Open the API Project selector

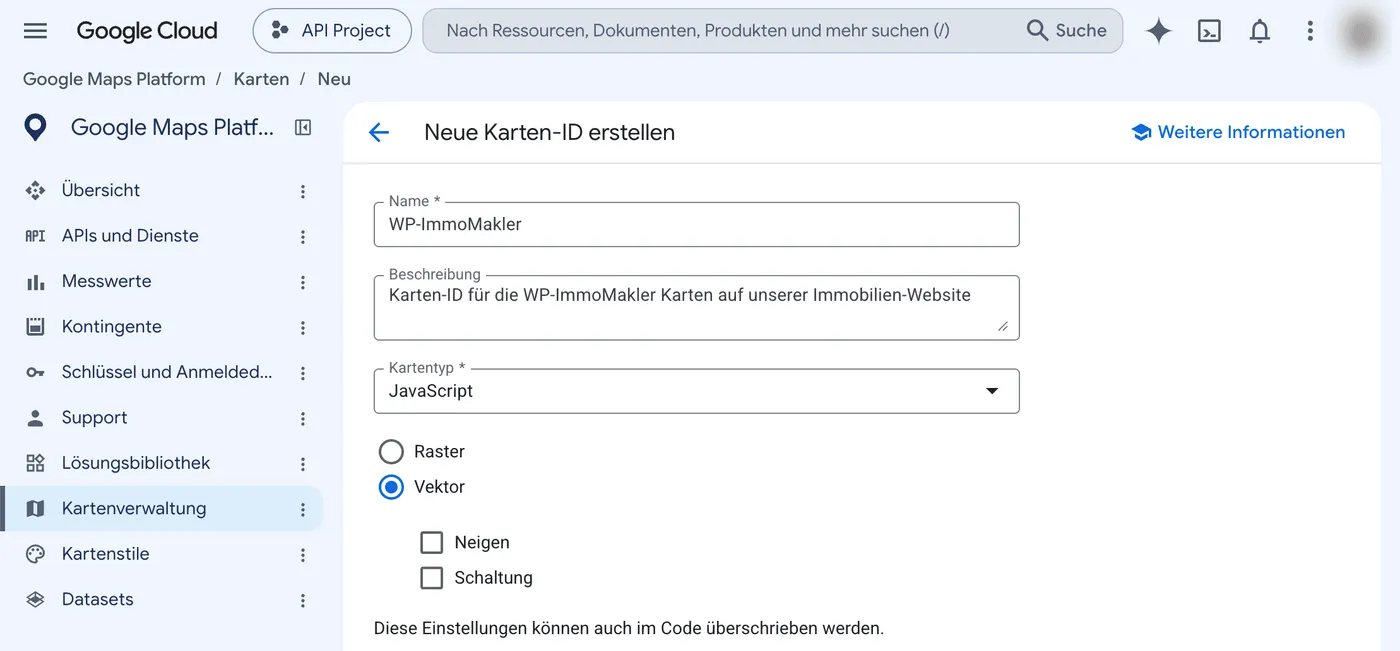332,31
